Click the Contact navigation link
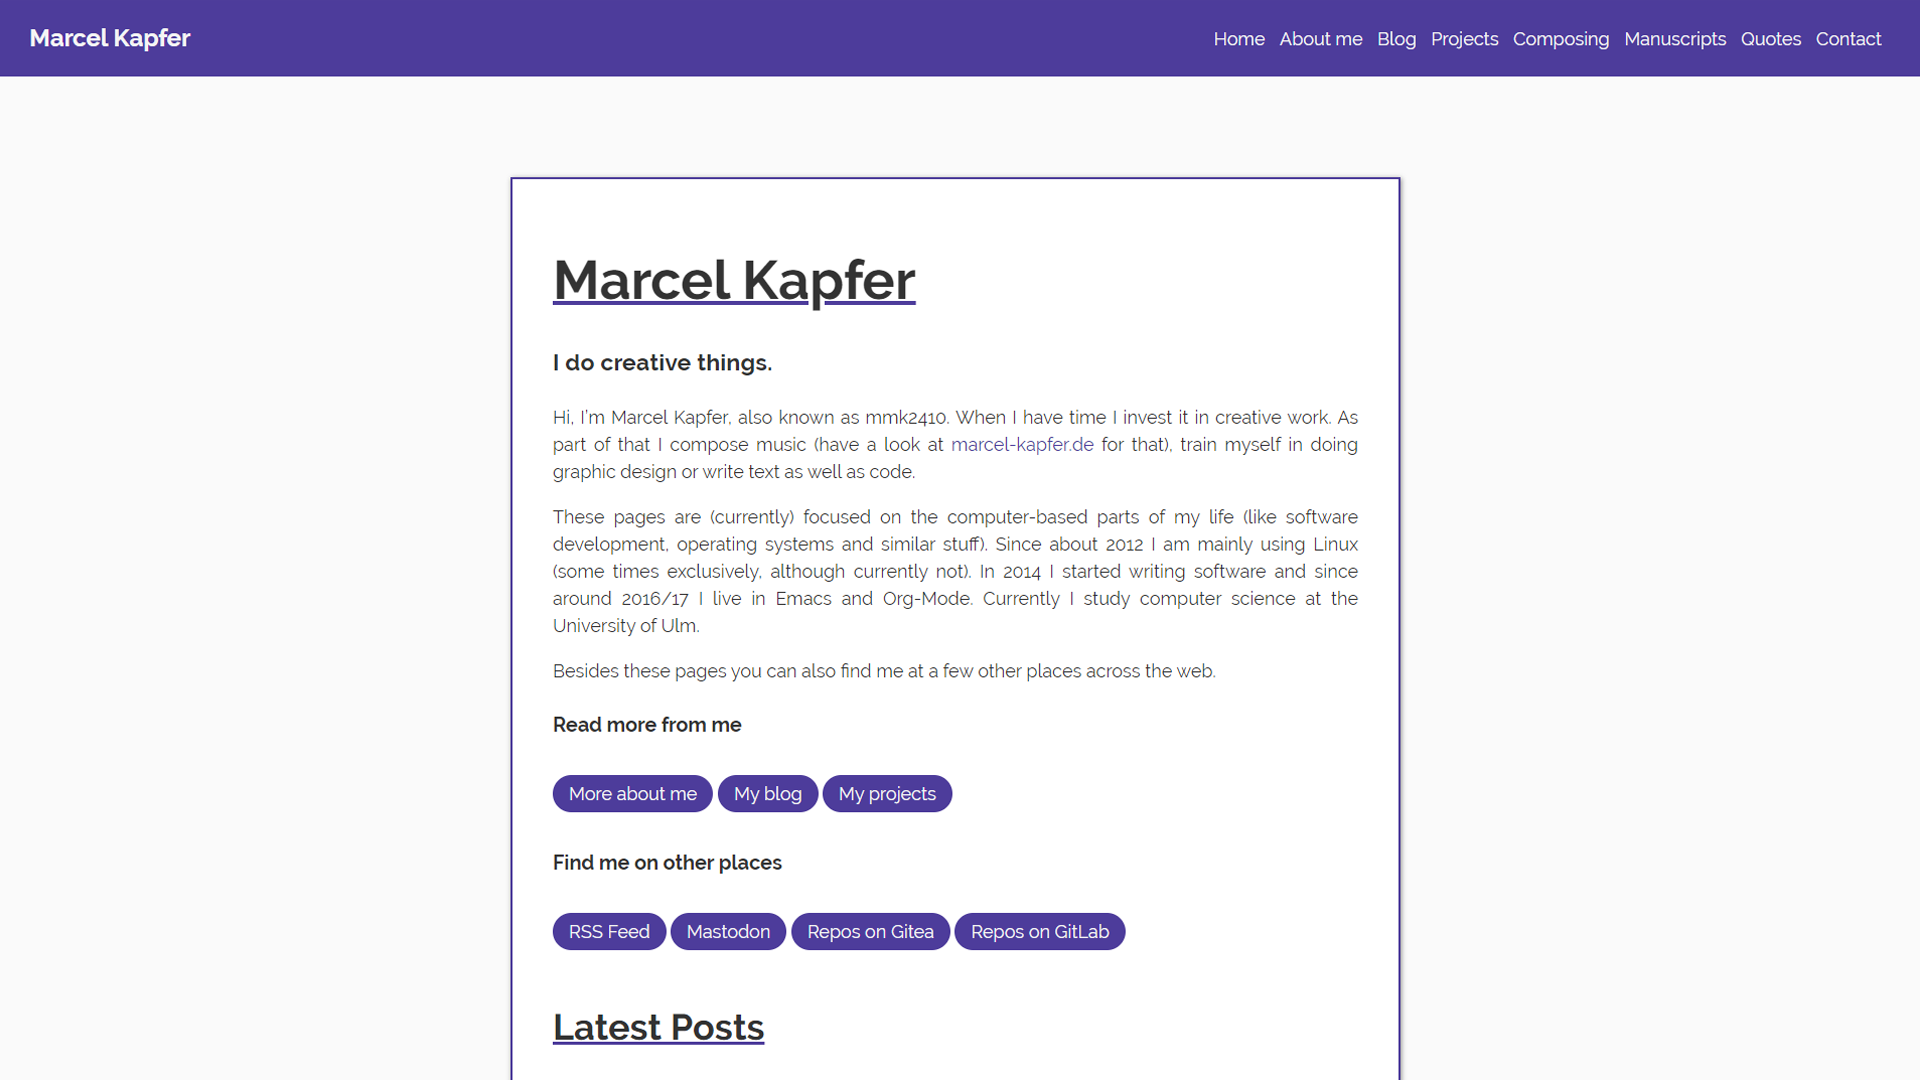This screenshot has width=1920, height=1080. click(1847, 38)
